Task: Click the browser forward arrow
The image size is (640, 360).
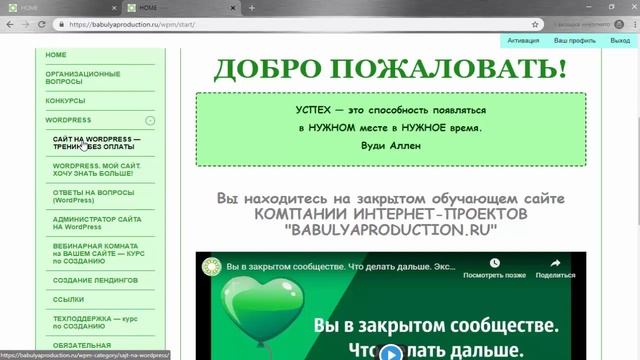Action: pyautogui.click(x=25, y=24)
